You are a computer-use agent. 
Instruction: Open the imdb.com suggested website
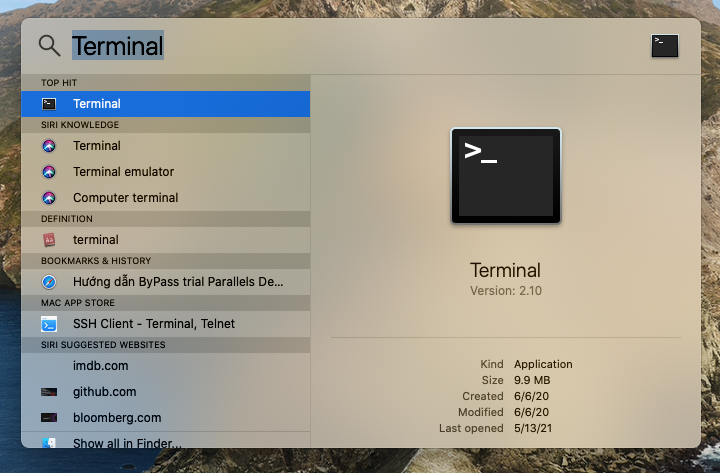click(x=101, y=366)
